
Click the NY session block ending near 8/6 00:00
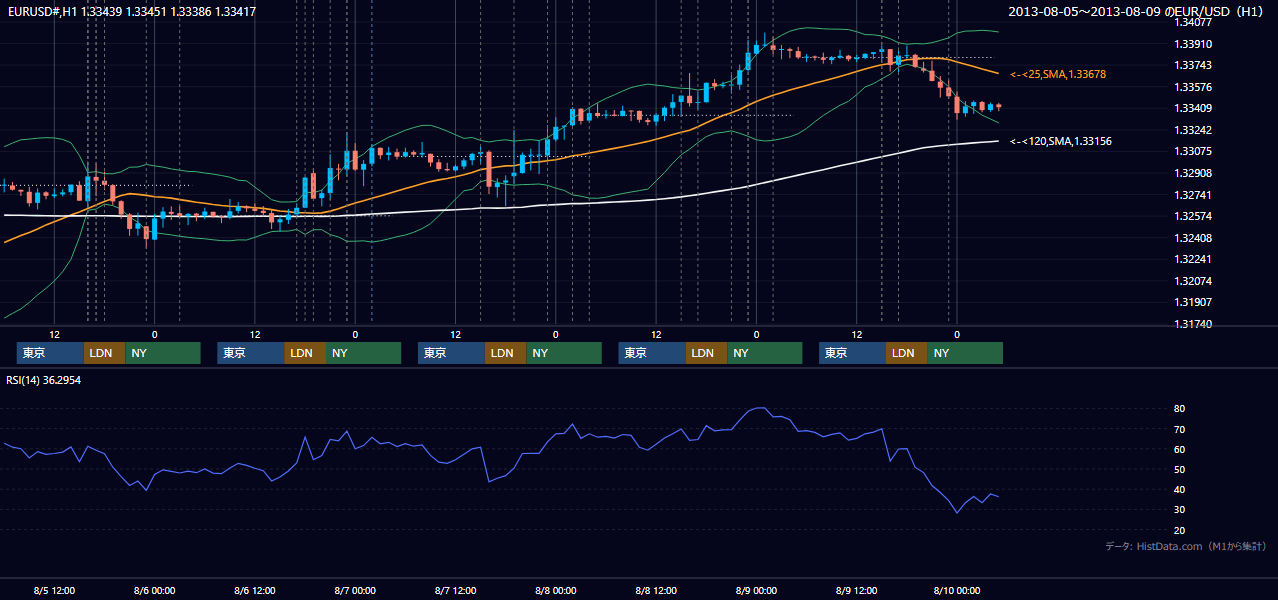[163, 353]
